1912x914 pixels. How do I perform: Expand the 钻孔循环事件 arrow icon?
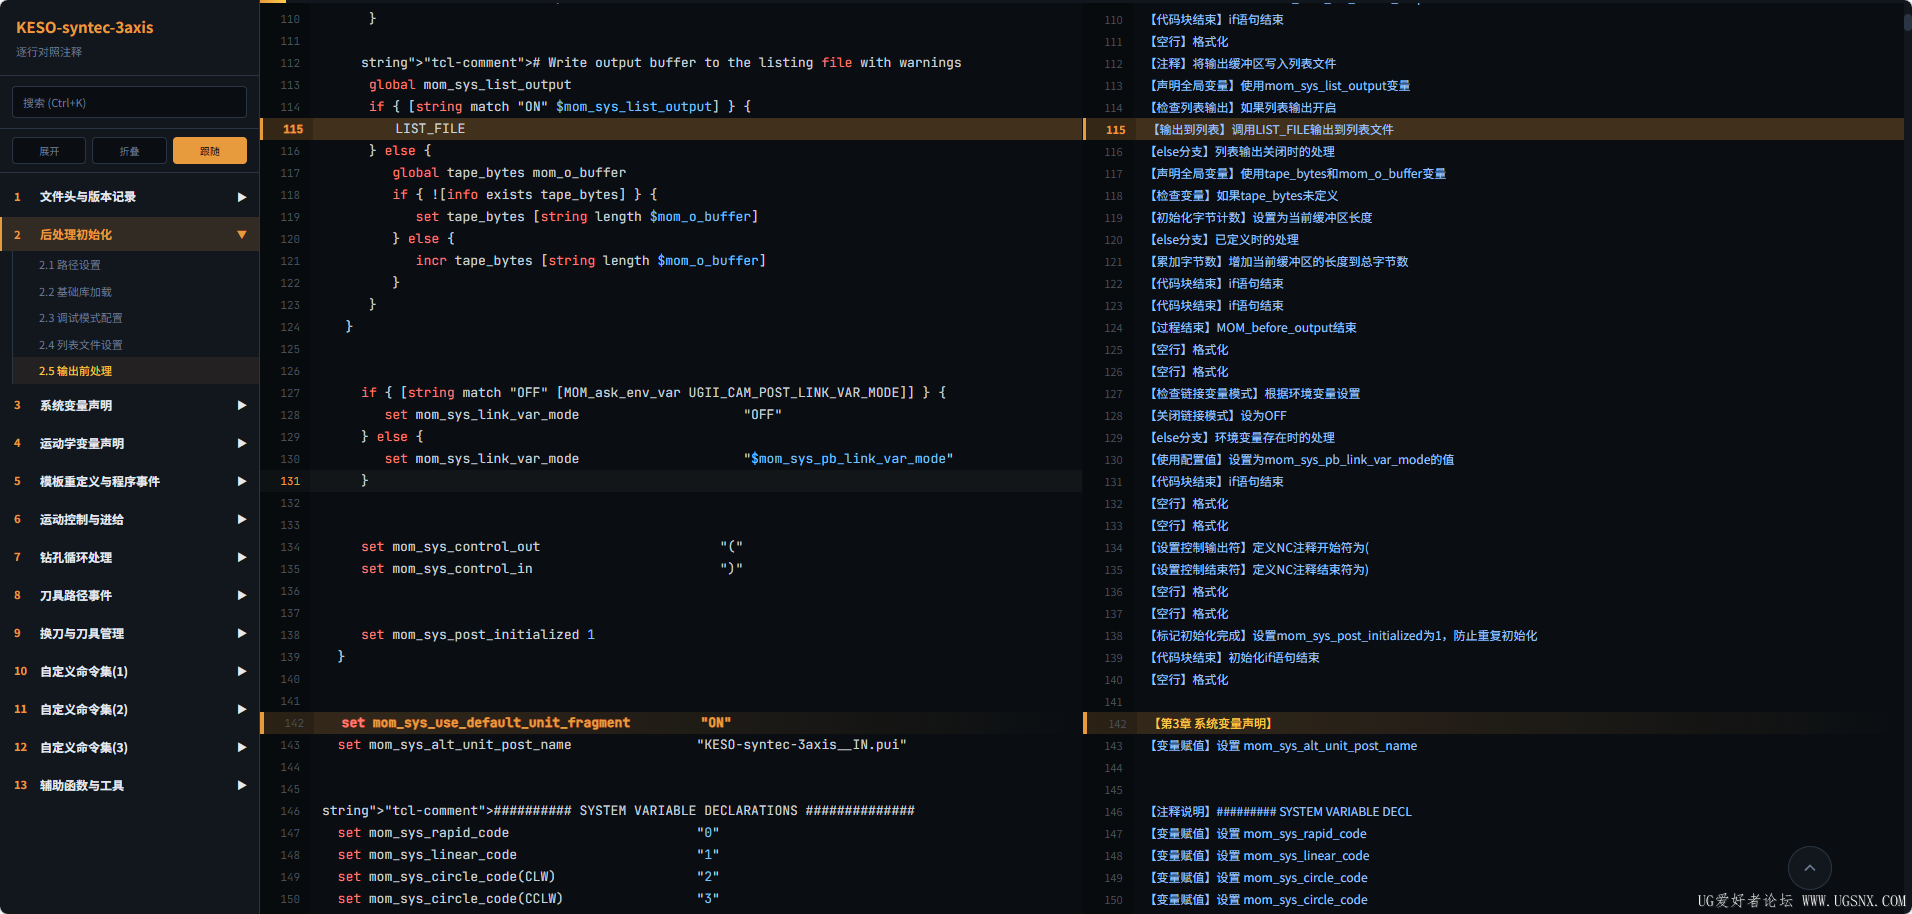(241, 558)
